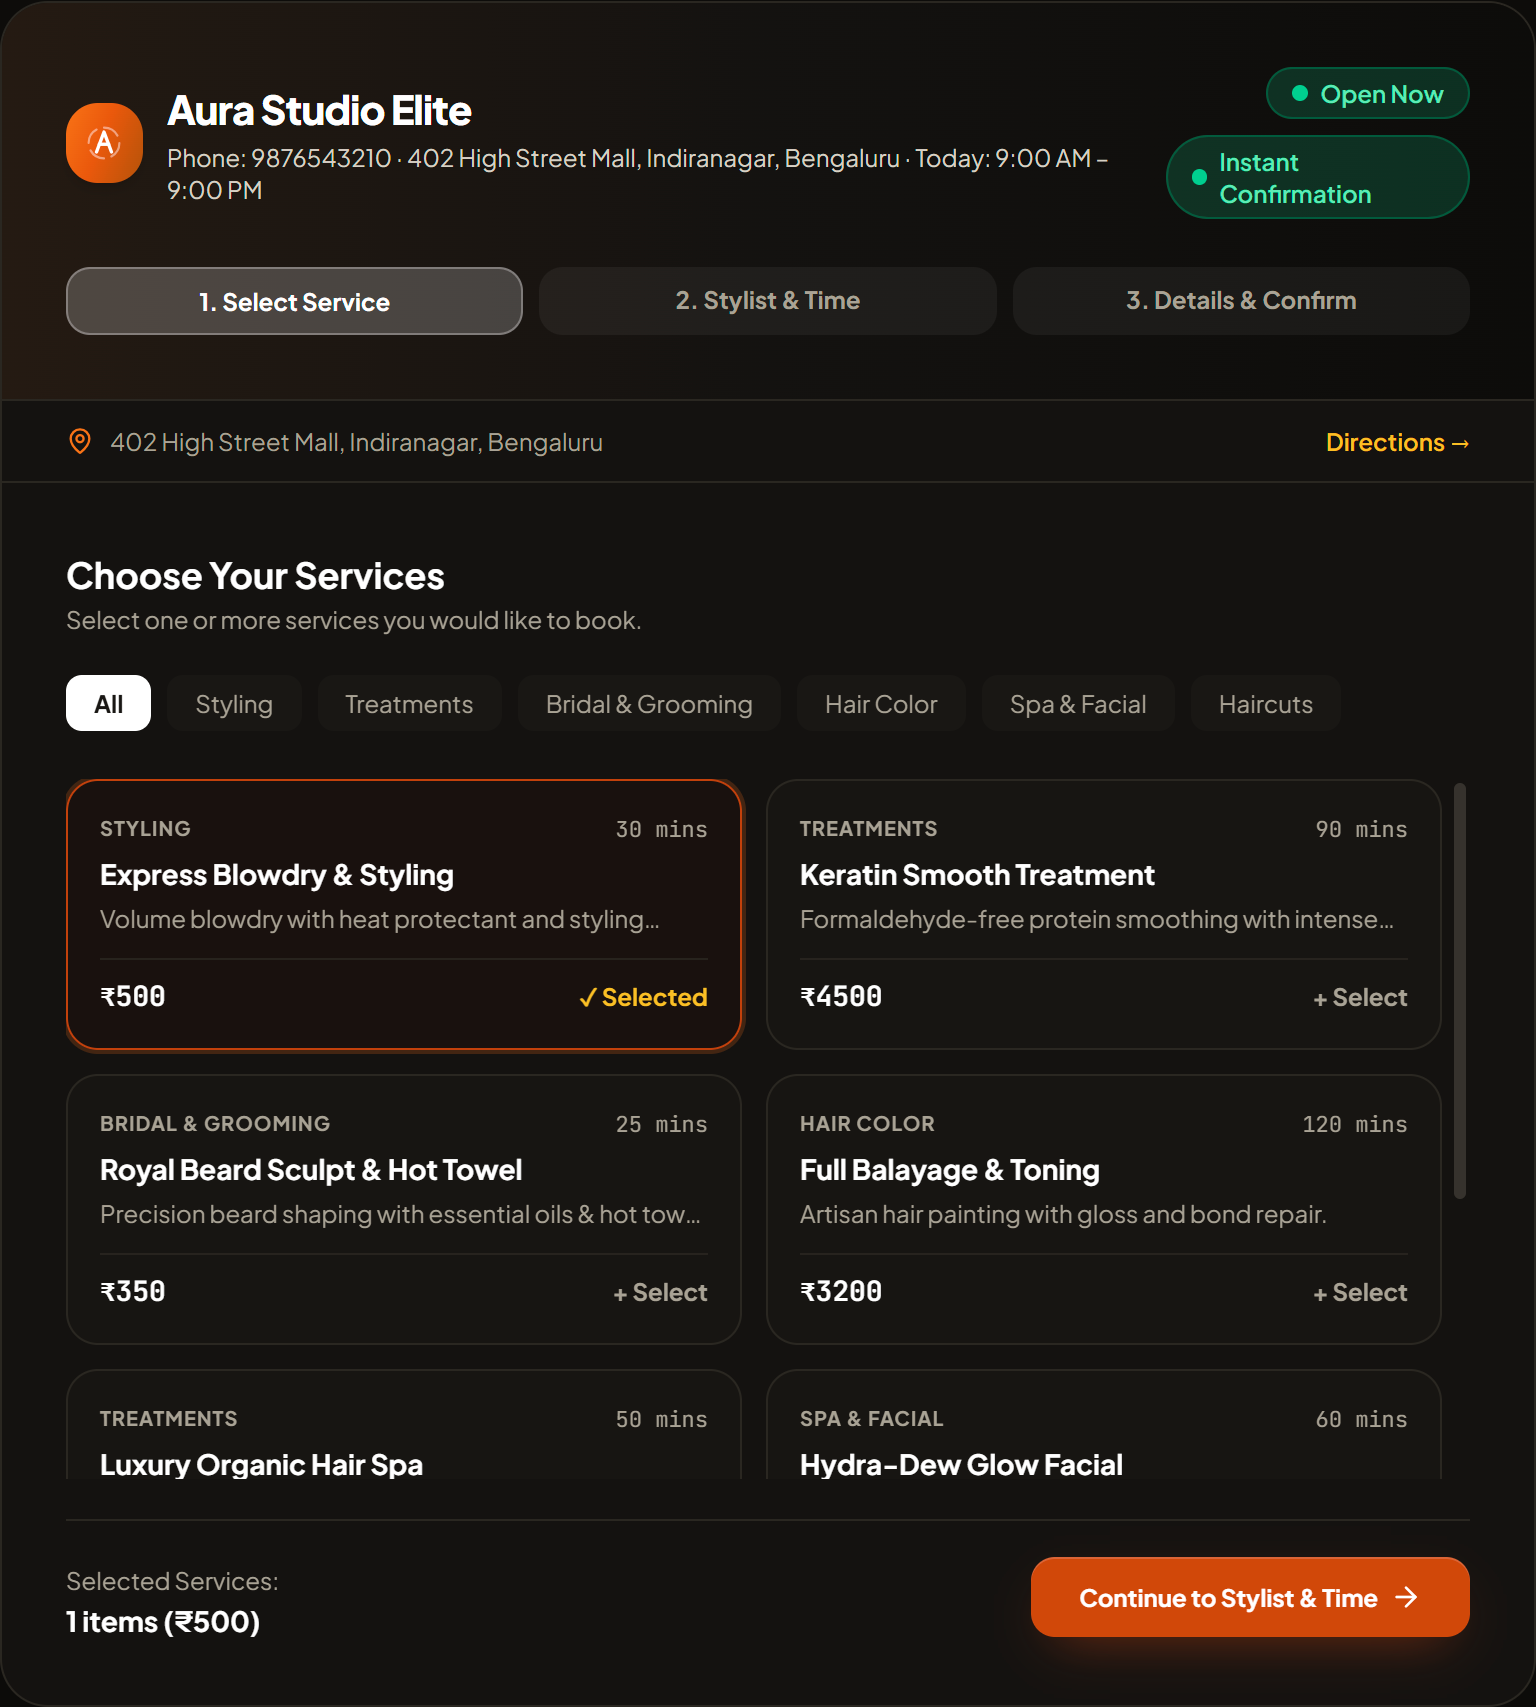The image size is (1536, 1707).
Task: Filter services by Bridal & Grooming
Action: [x=649, y=703]
